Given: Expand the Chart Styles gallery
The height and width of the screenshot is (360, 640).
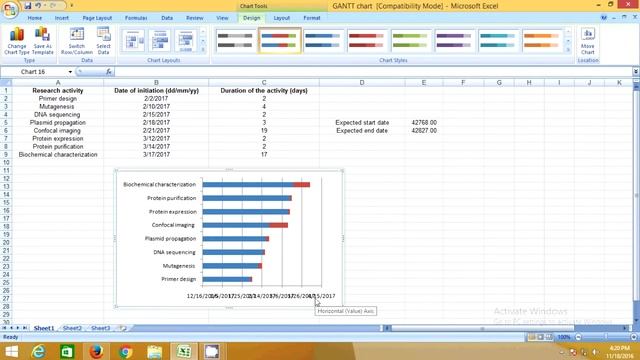Looking at the screenshot, I should [x=568, y=50].
